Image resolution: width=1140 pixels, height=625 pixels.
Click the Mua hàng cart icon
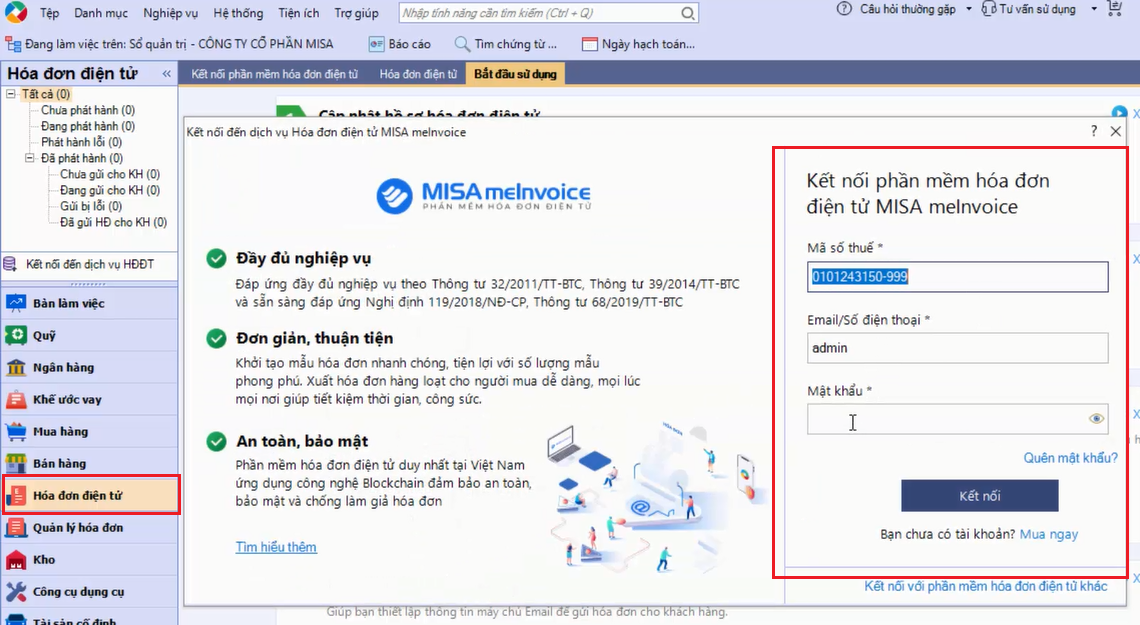pyautogui.click(x=16, y=431)
